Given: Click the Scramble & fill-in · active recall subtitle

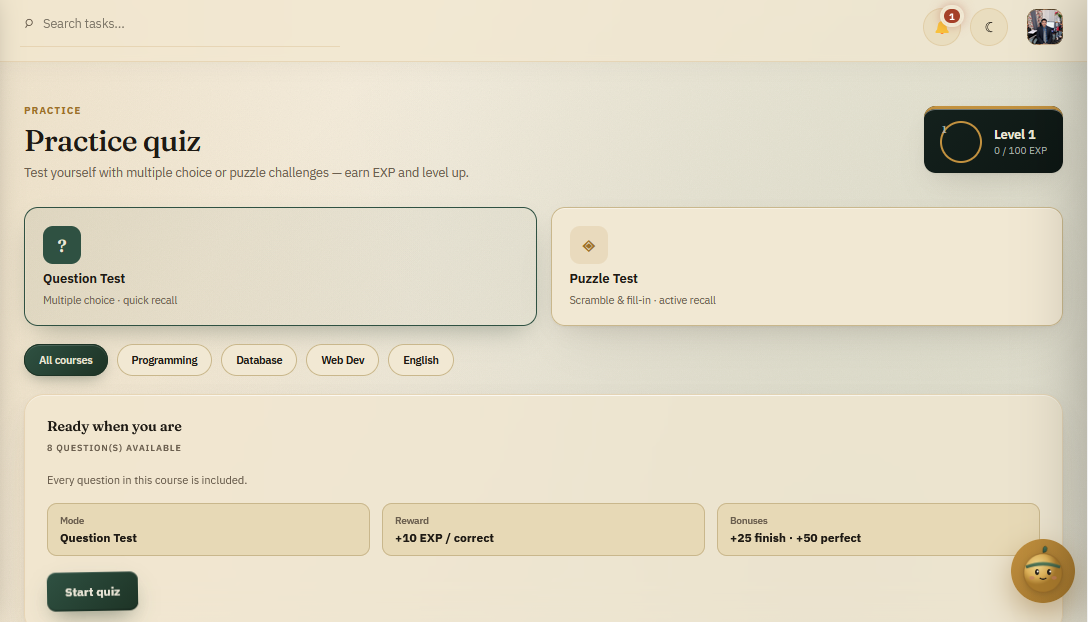Looking at the screenshot, I should point(643,301).
